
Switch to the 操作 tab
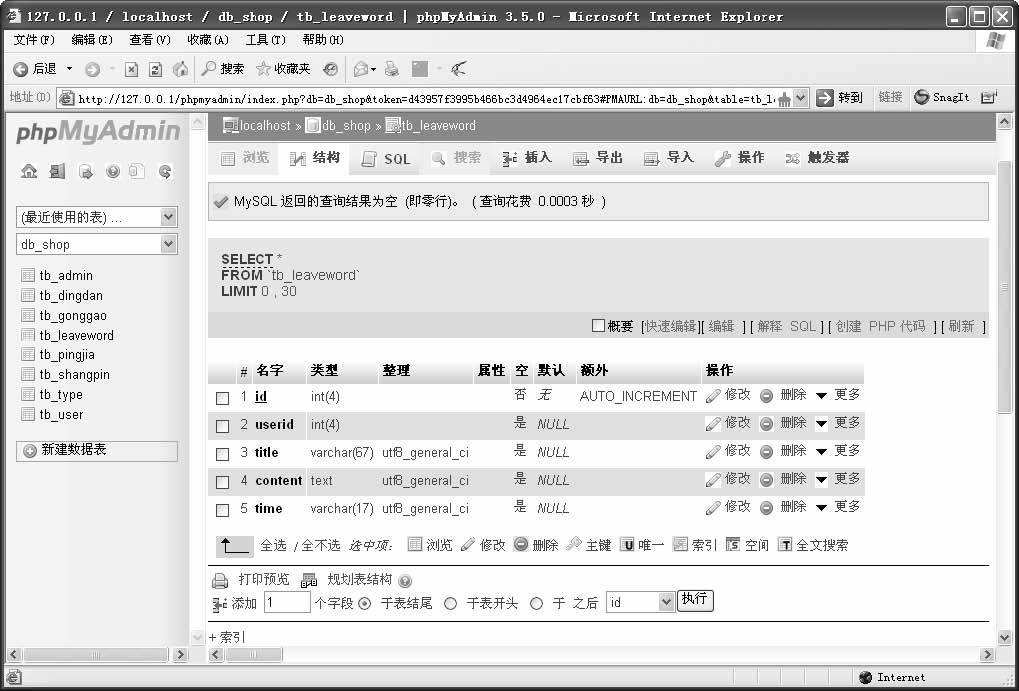[x=740, y=158]
